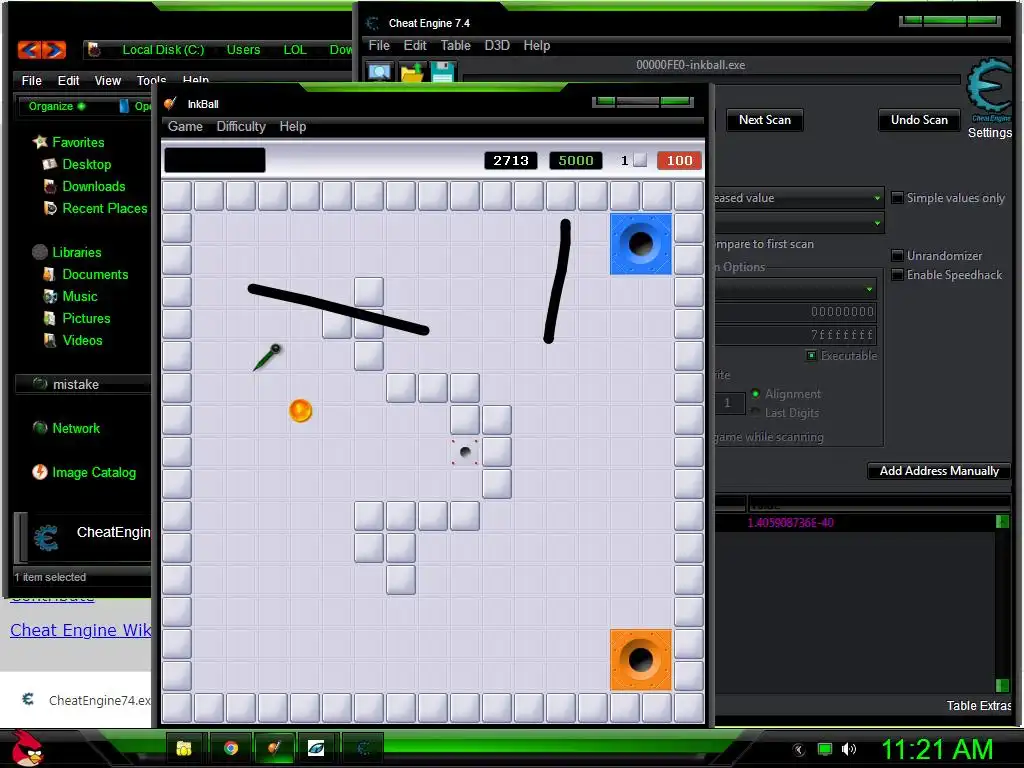Click the start address field 00000000
The height and width of the screenshot is (768, 1024).
point(795,312)
